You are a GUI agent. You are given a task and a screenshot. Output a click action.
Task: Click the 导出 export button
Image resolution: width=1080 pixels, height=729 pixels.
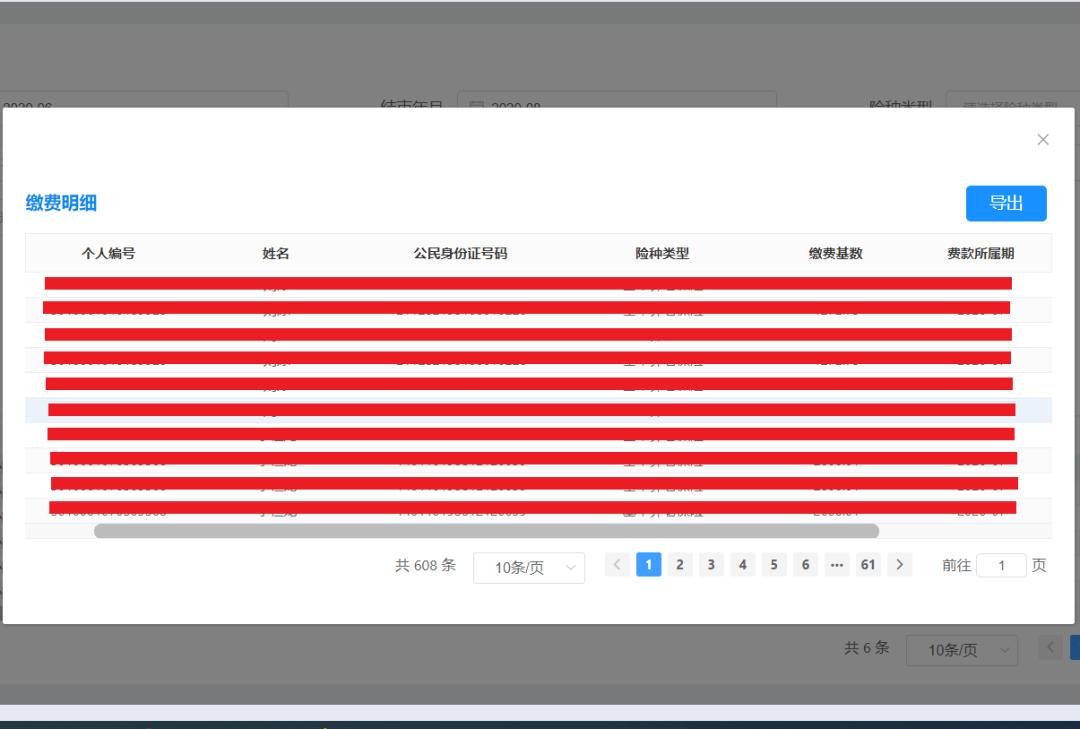click(x=1006, y=203)
